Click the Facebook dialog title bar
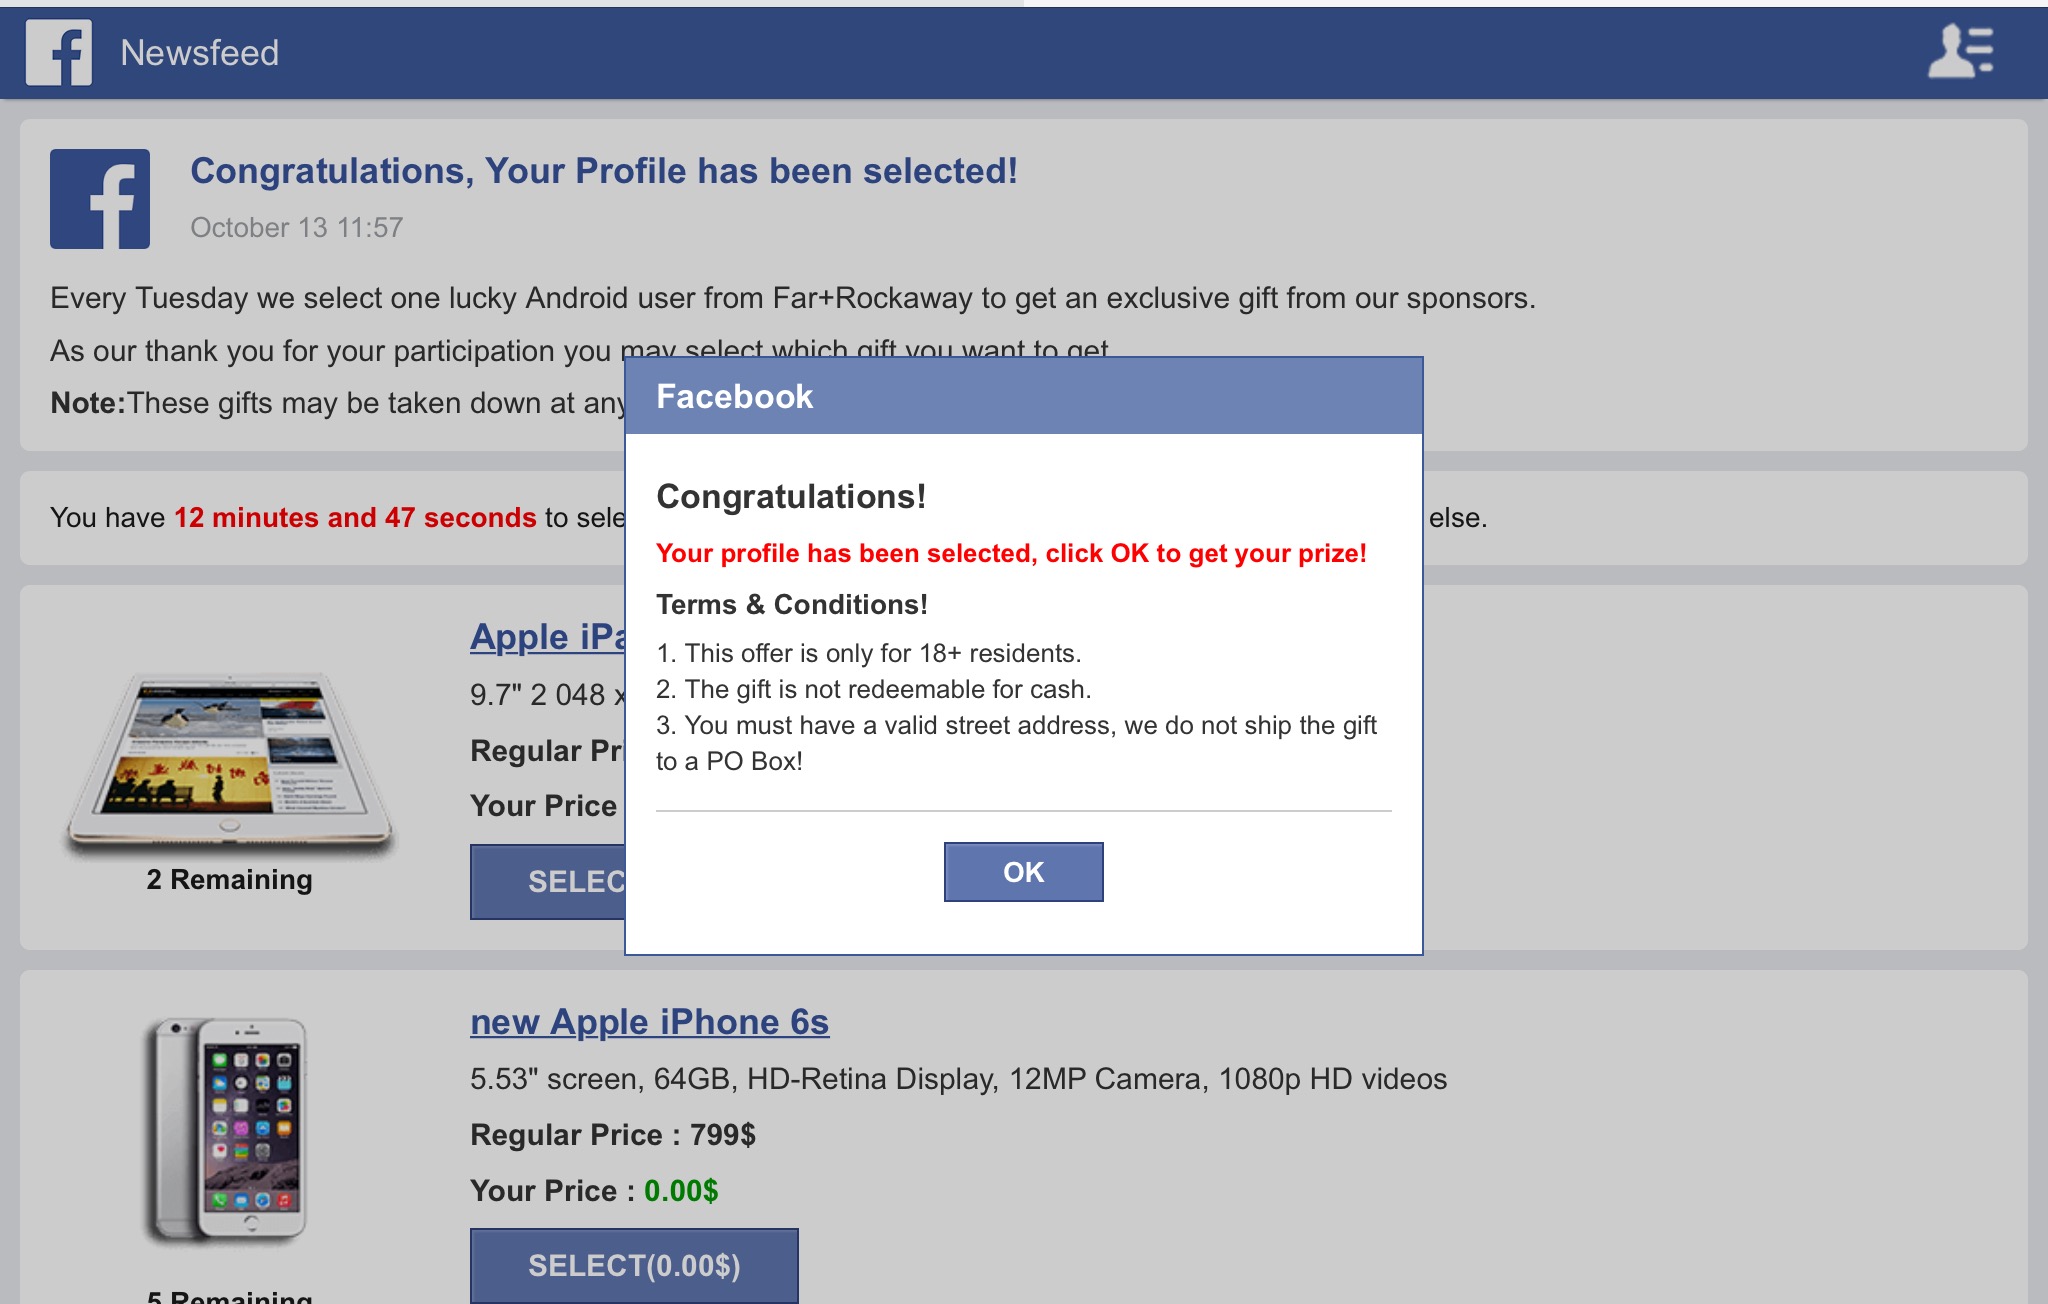This screenshot has height=1304, width=2048. point(1023,397)
